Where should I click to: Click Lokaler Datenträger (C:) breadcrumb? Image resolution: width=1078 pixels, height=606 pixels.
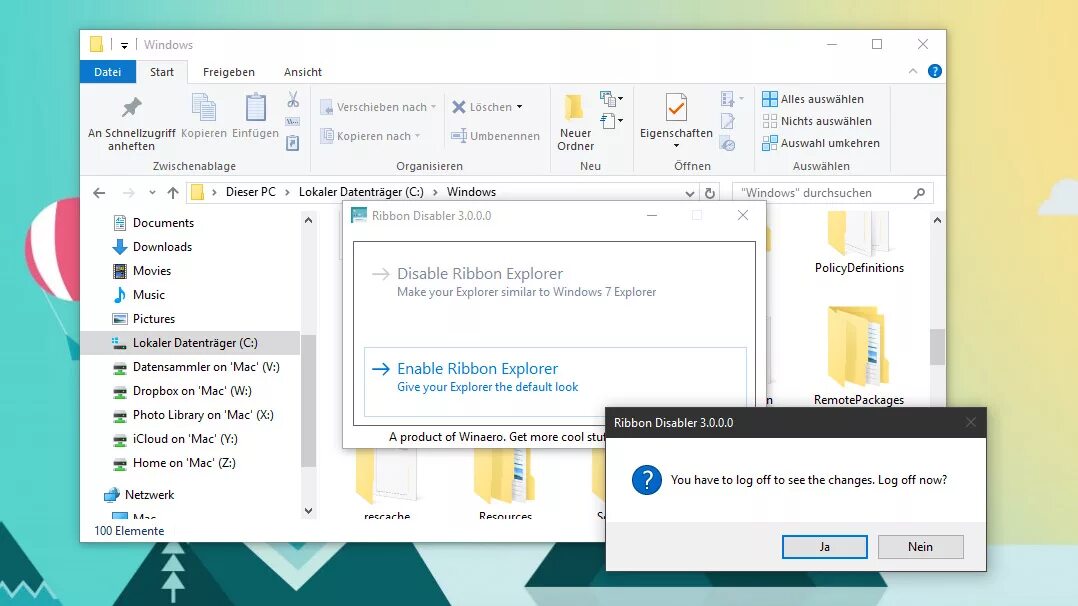pyautogui.click(x=361, y=192)
